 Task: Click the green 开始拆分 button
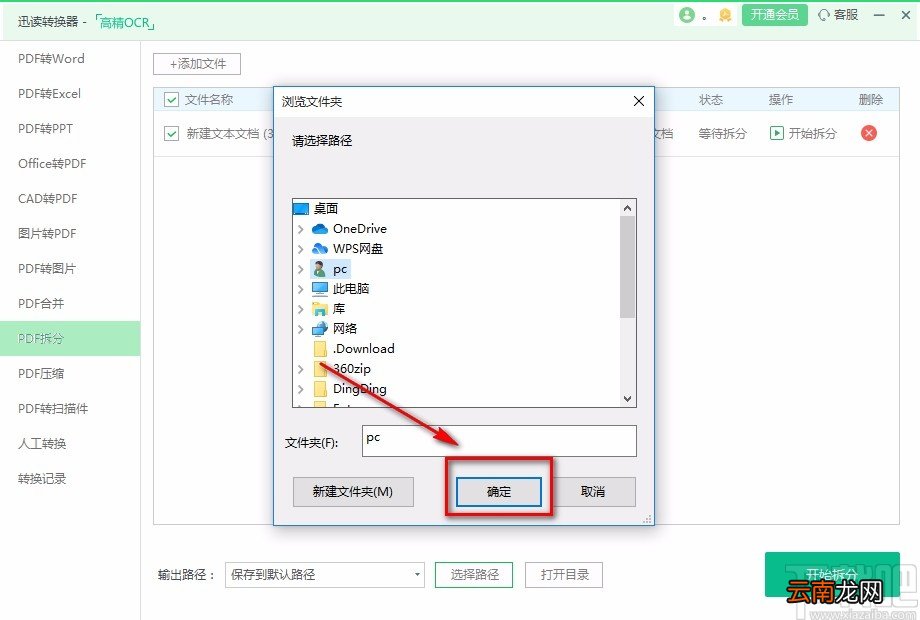tap(832, 574)
